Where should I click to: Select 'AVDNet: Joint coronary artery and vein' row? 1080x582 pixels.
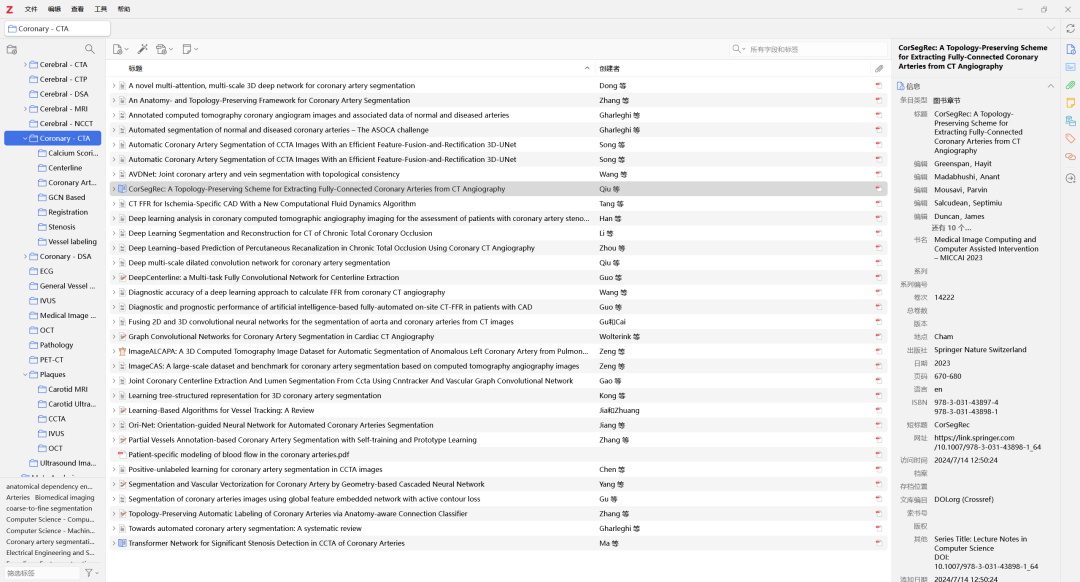coord(498,174)
